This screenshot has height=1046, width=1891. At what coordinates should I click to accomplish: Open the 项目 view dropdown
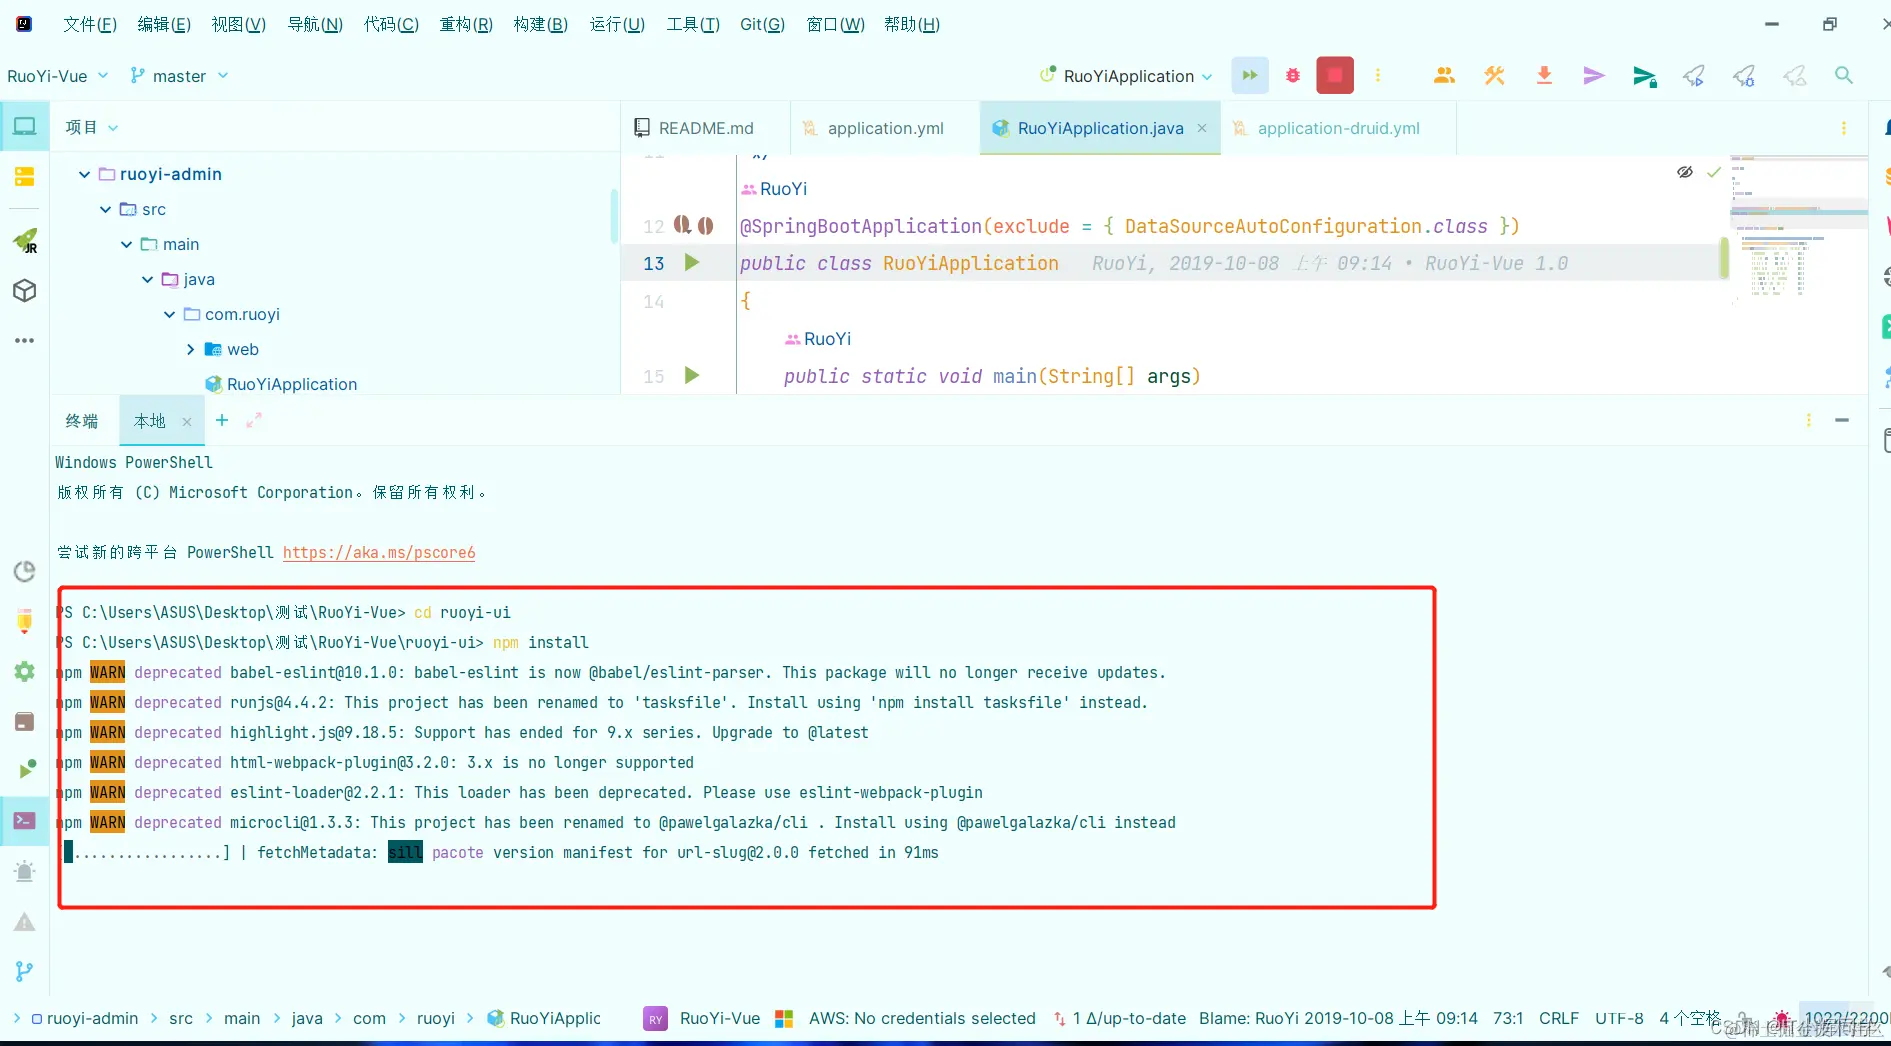(x=92, y=127)
